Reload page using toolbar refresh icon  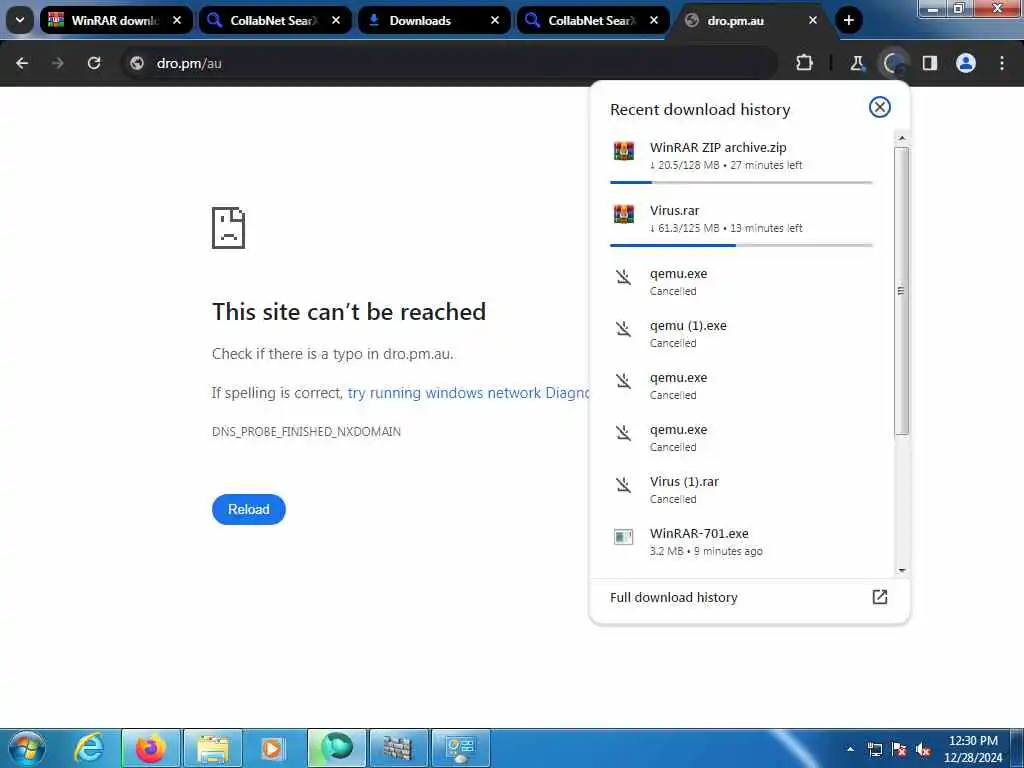point(94,63)
